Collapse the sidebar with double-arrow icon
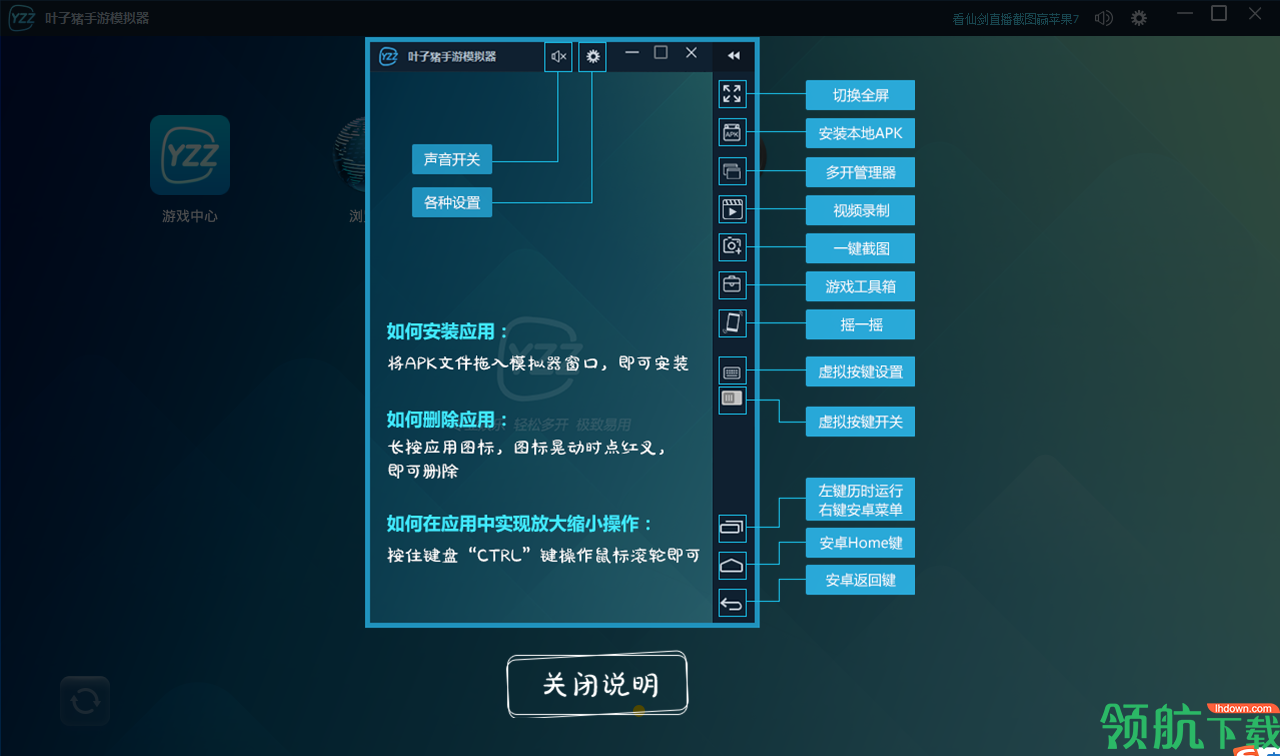 click(x=734, y=56)
